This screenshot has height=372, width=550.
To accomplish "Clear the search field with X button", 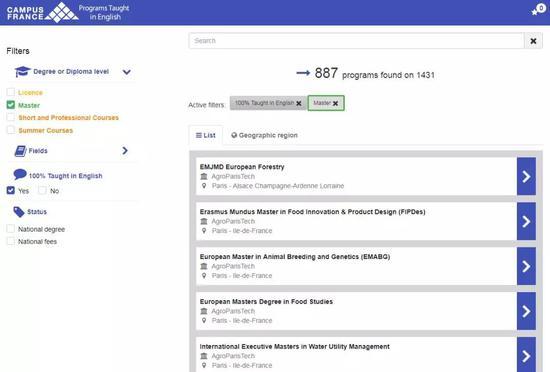I will click(x=533, y=41).
